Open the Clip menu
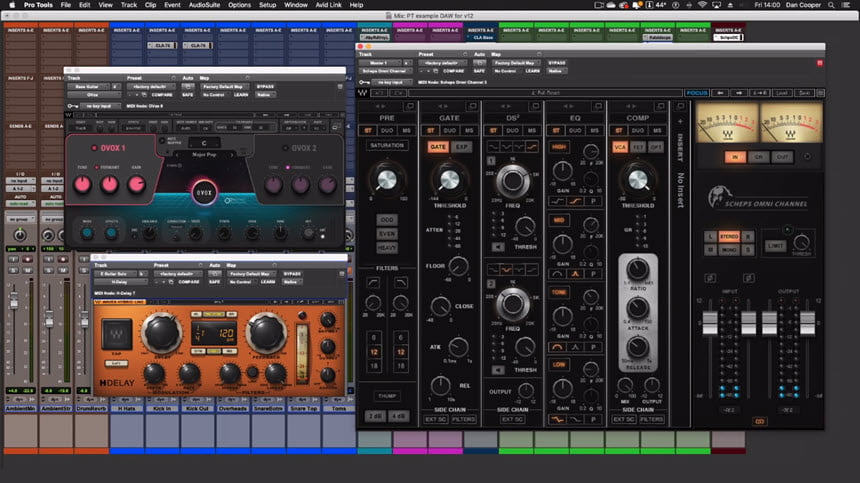860x483 pixels. pyautogui.click(x=150, y=5)
